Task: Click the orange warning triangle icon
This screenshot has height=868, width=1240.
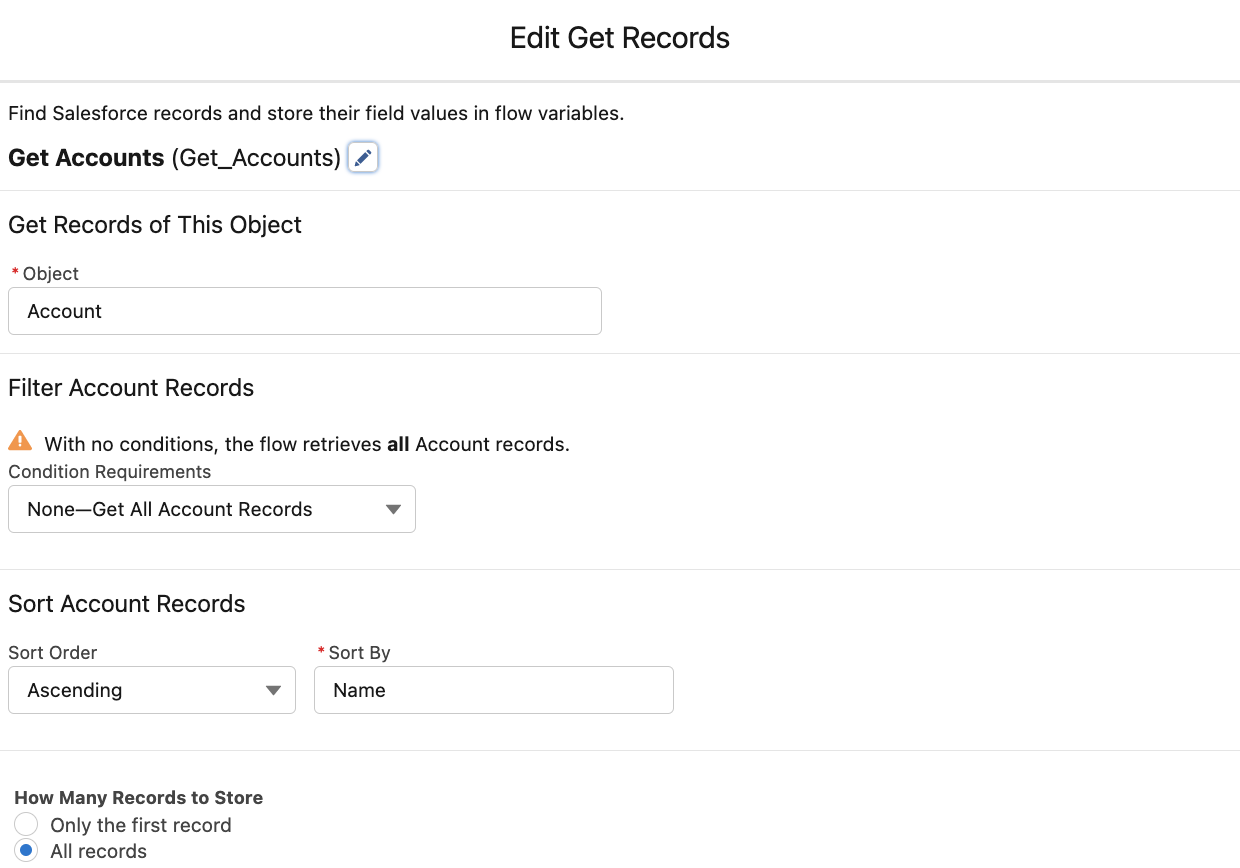Action: 20,442
